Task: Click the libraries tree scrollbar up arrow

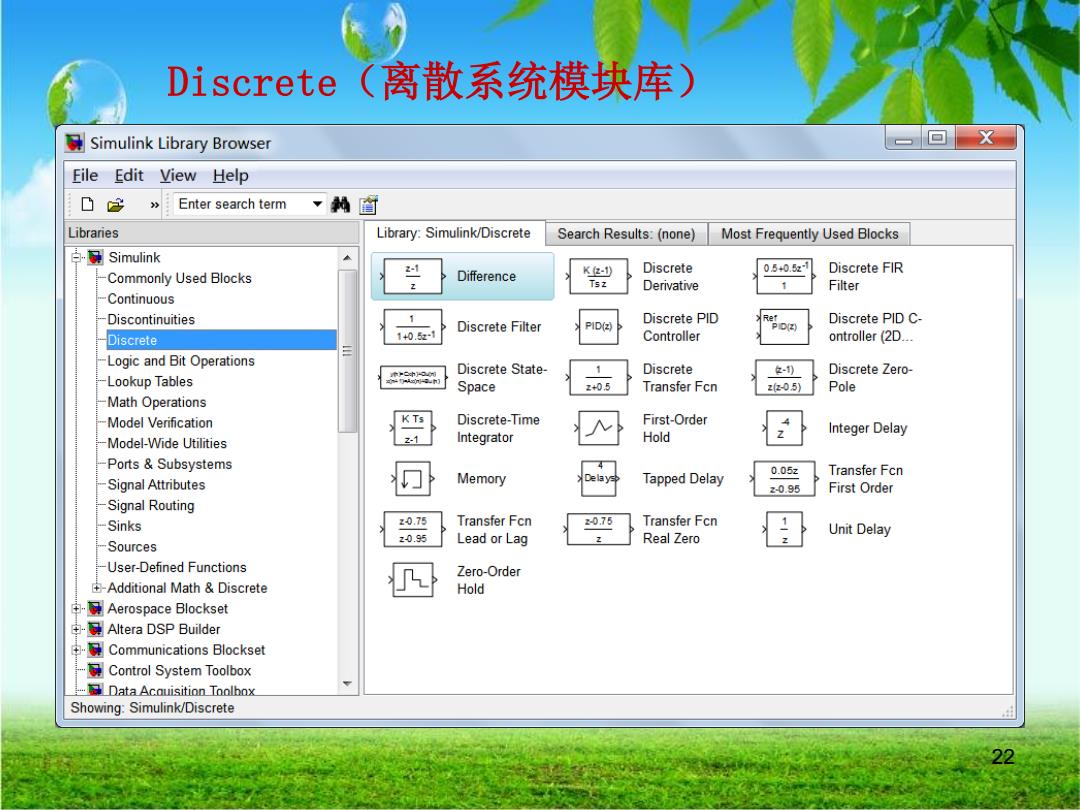Action: tap(347, 258)
